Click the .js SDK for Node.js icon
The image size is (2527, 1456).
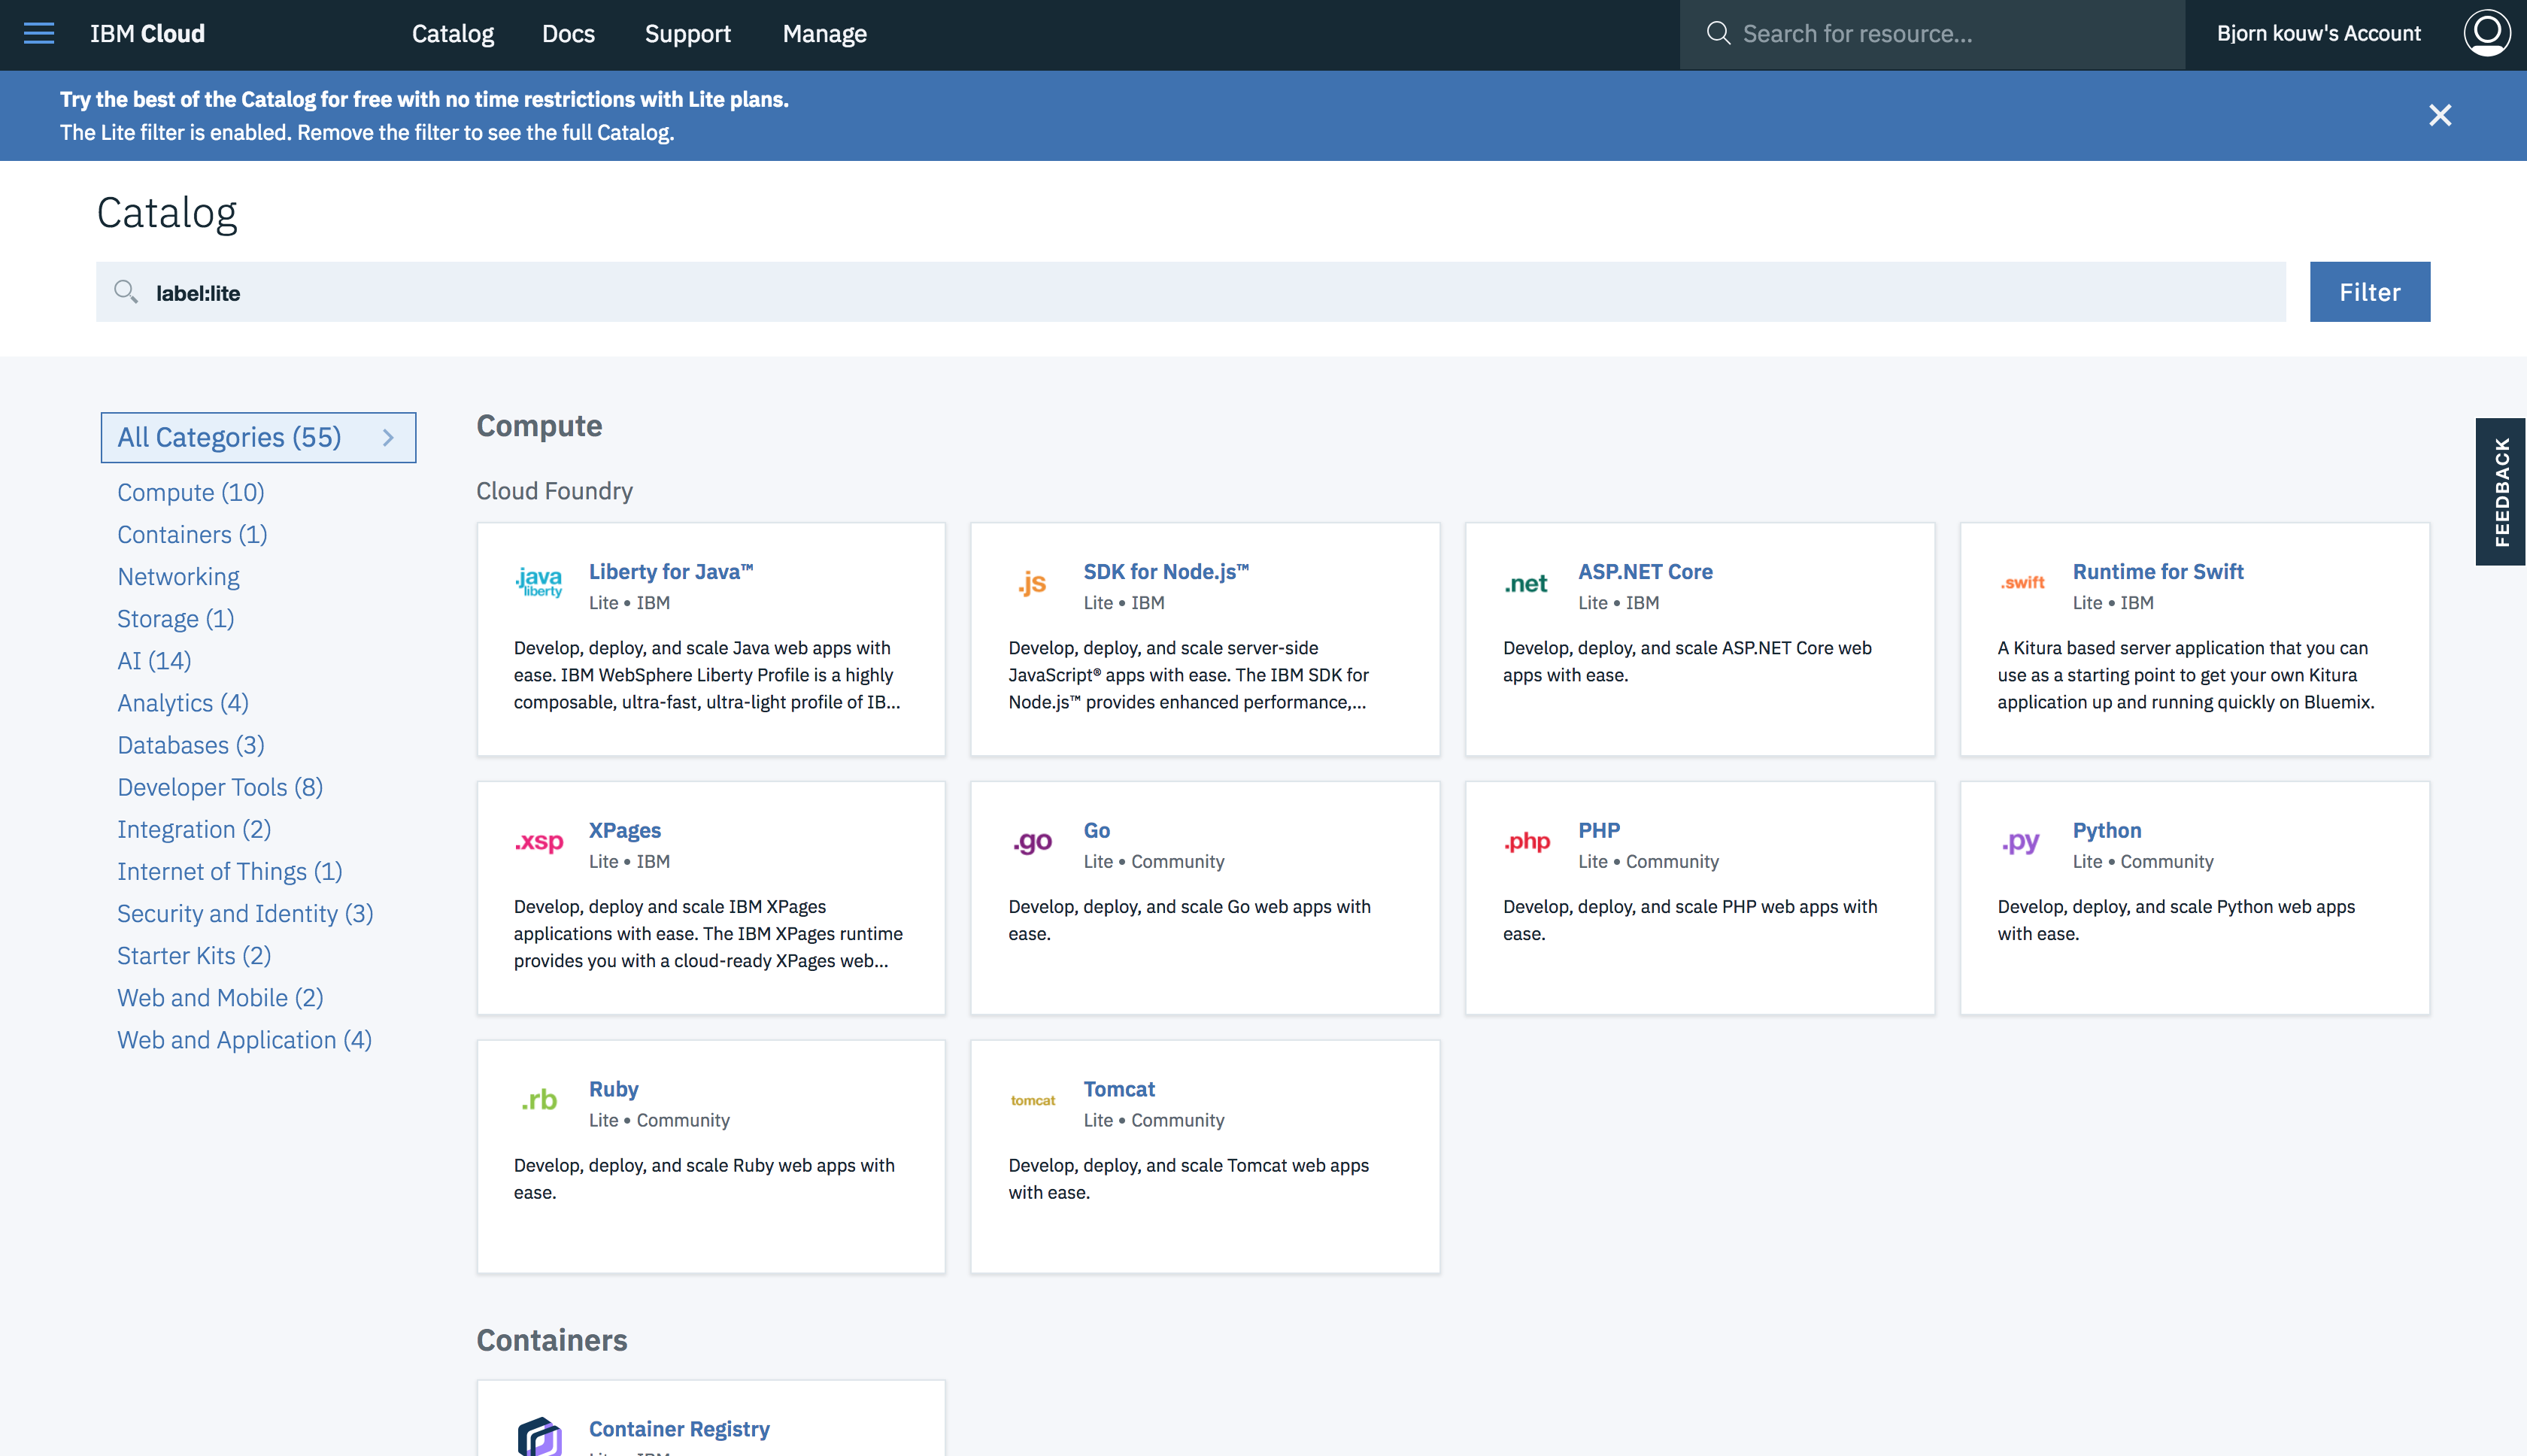(1033, 583)
